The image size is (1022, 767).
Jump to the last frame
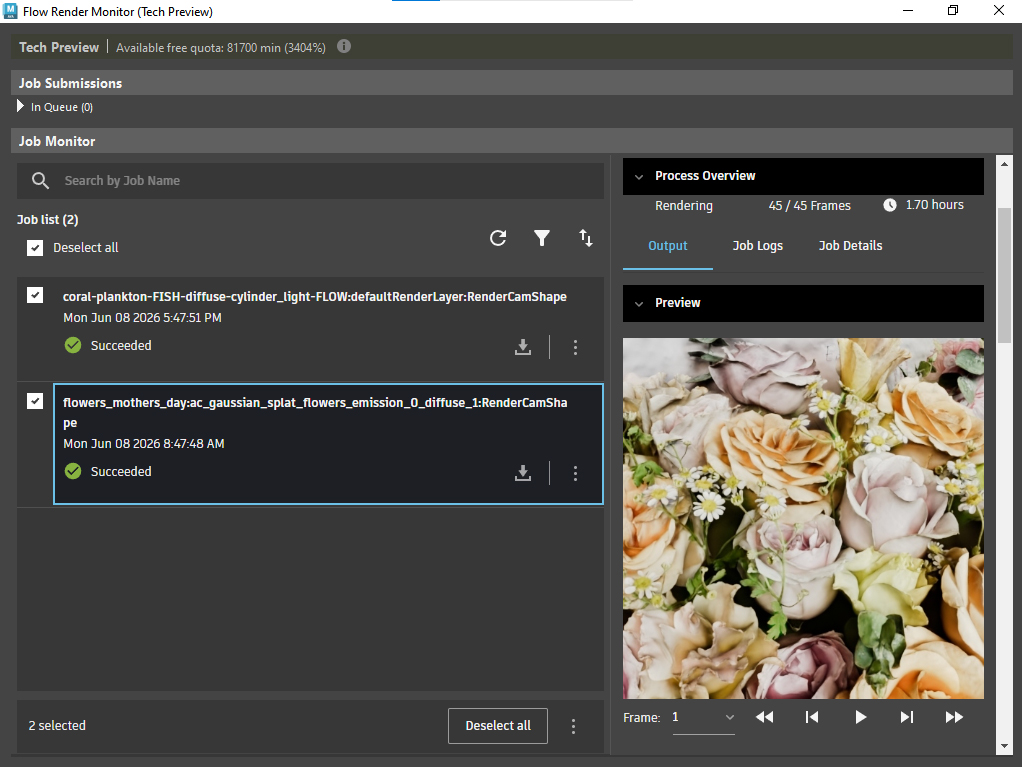(907, 717)
